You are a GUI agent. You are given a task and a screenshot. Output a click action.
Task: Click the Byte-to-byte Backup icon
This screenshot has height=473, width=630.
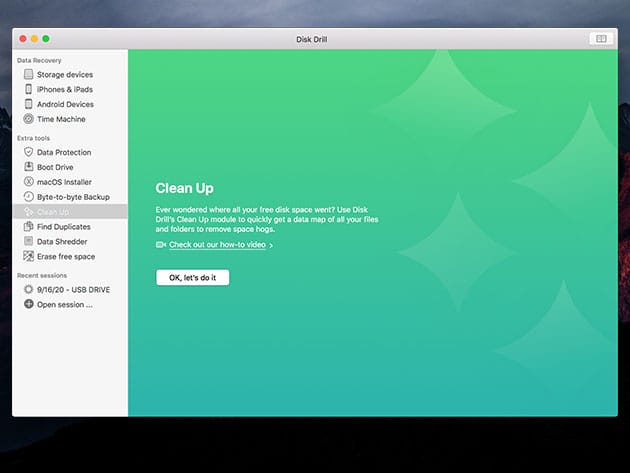tap(28, 197)
